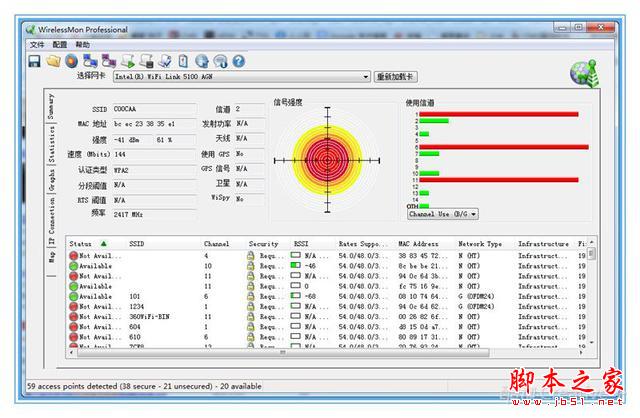This screenshot has width=640, height=418.
Task: Click the SSID field showing COOCAA
Action: pos(154,109)
